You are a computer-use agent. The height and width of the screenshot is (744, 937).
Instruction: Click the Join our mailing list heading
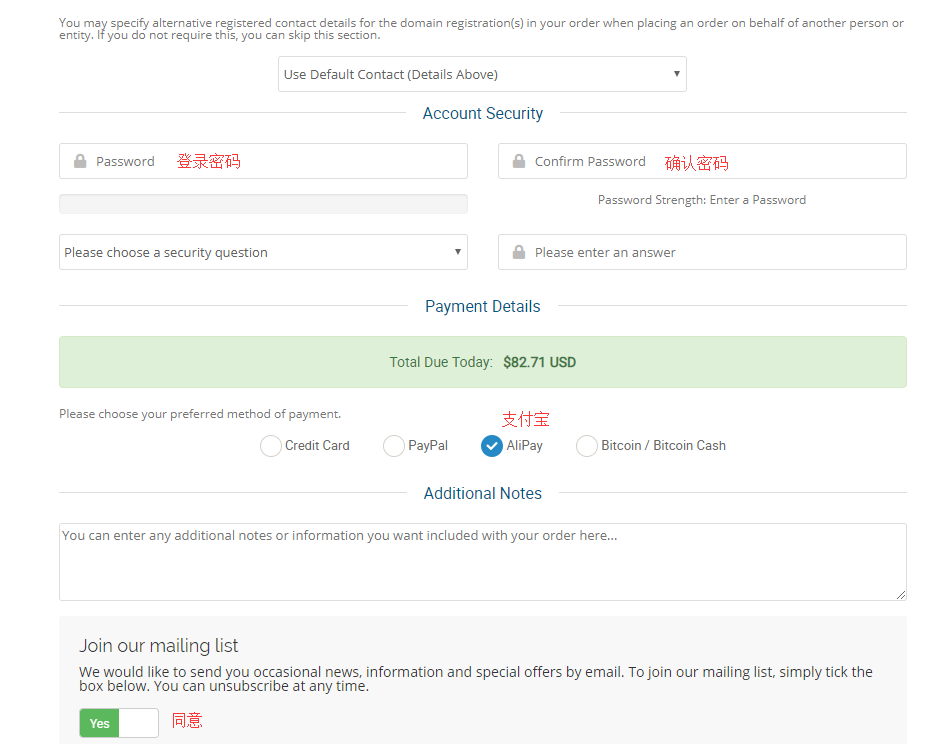[158, 645]
